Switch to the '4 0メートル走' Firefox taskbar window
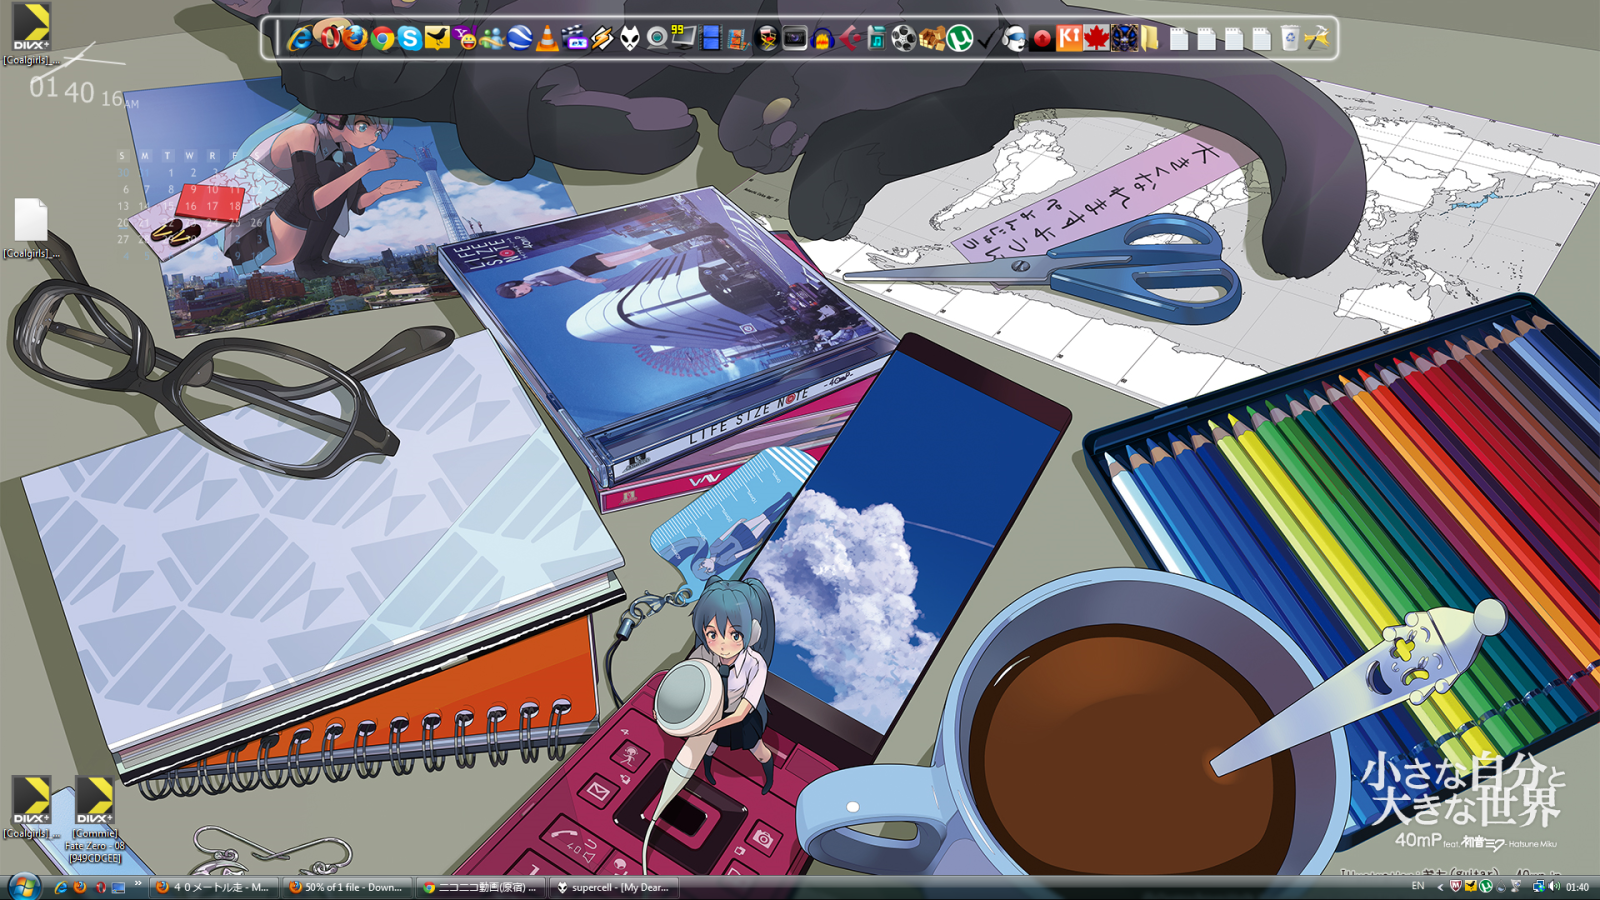The height and width of the screenshot is (900, 1600). 212,887
